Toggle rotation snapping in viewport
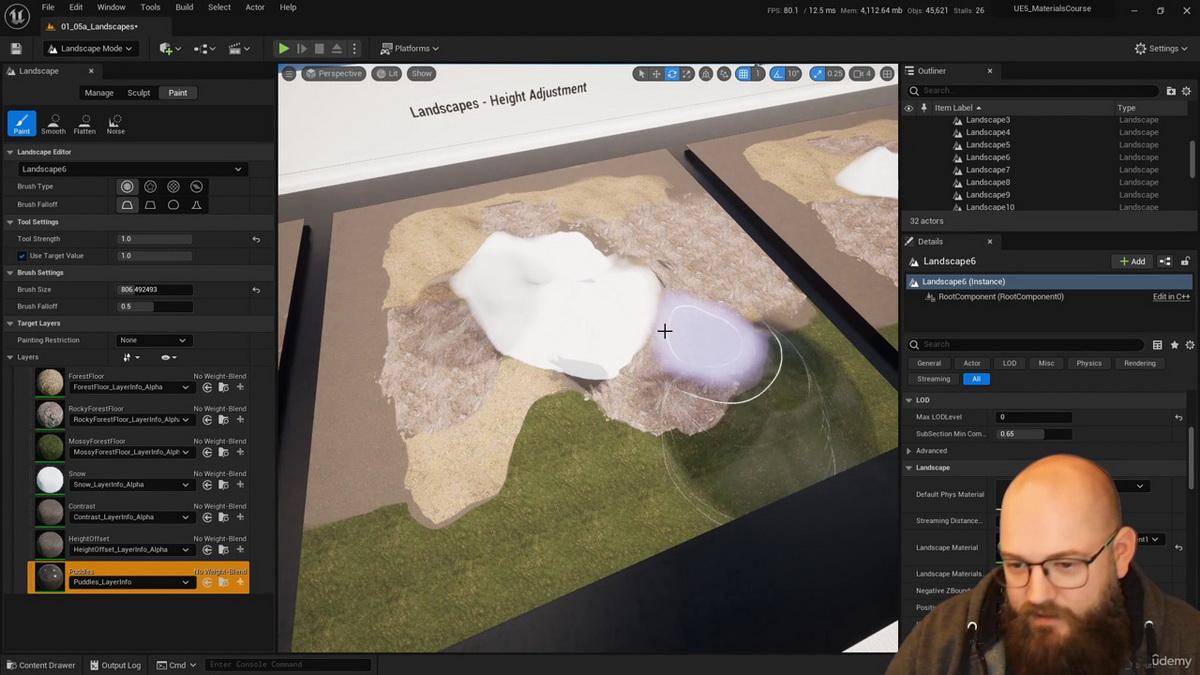 coord(775,74)
